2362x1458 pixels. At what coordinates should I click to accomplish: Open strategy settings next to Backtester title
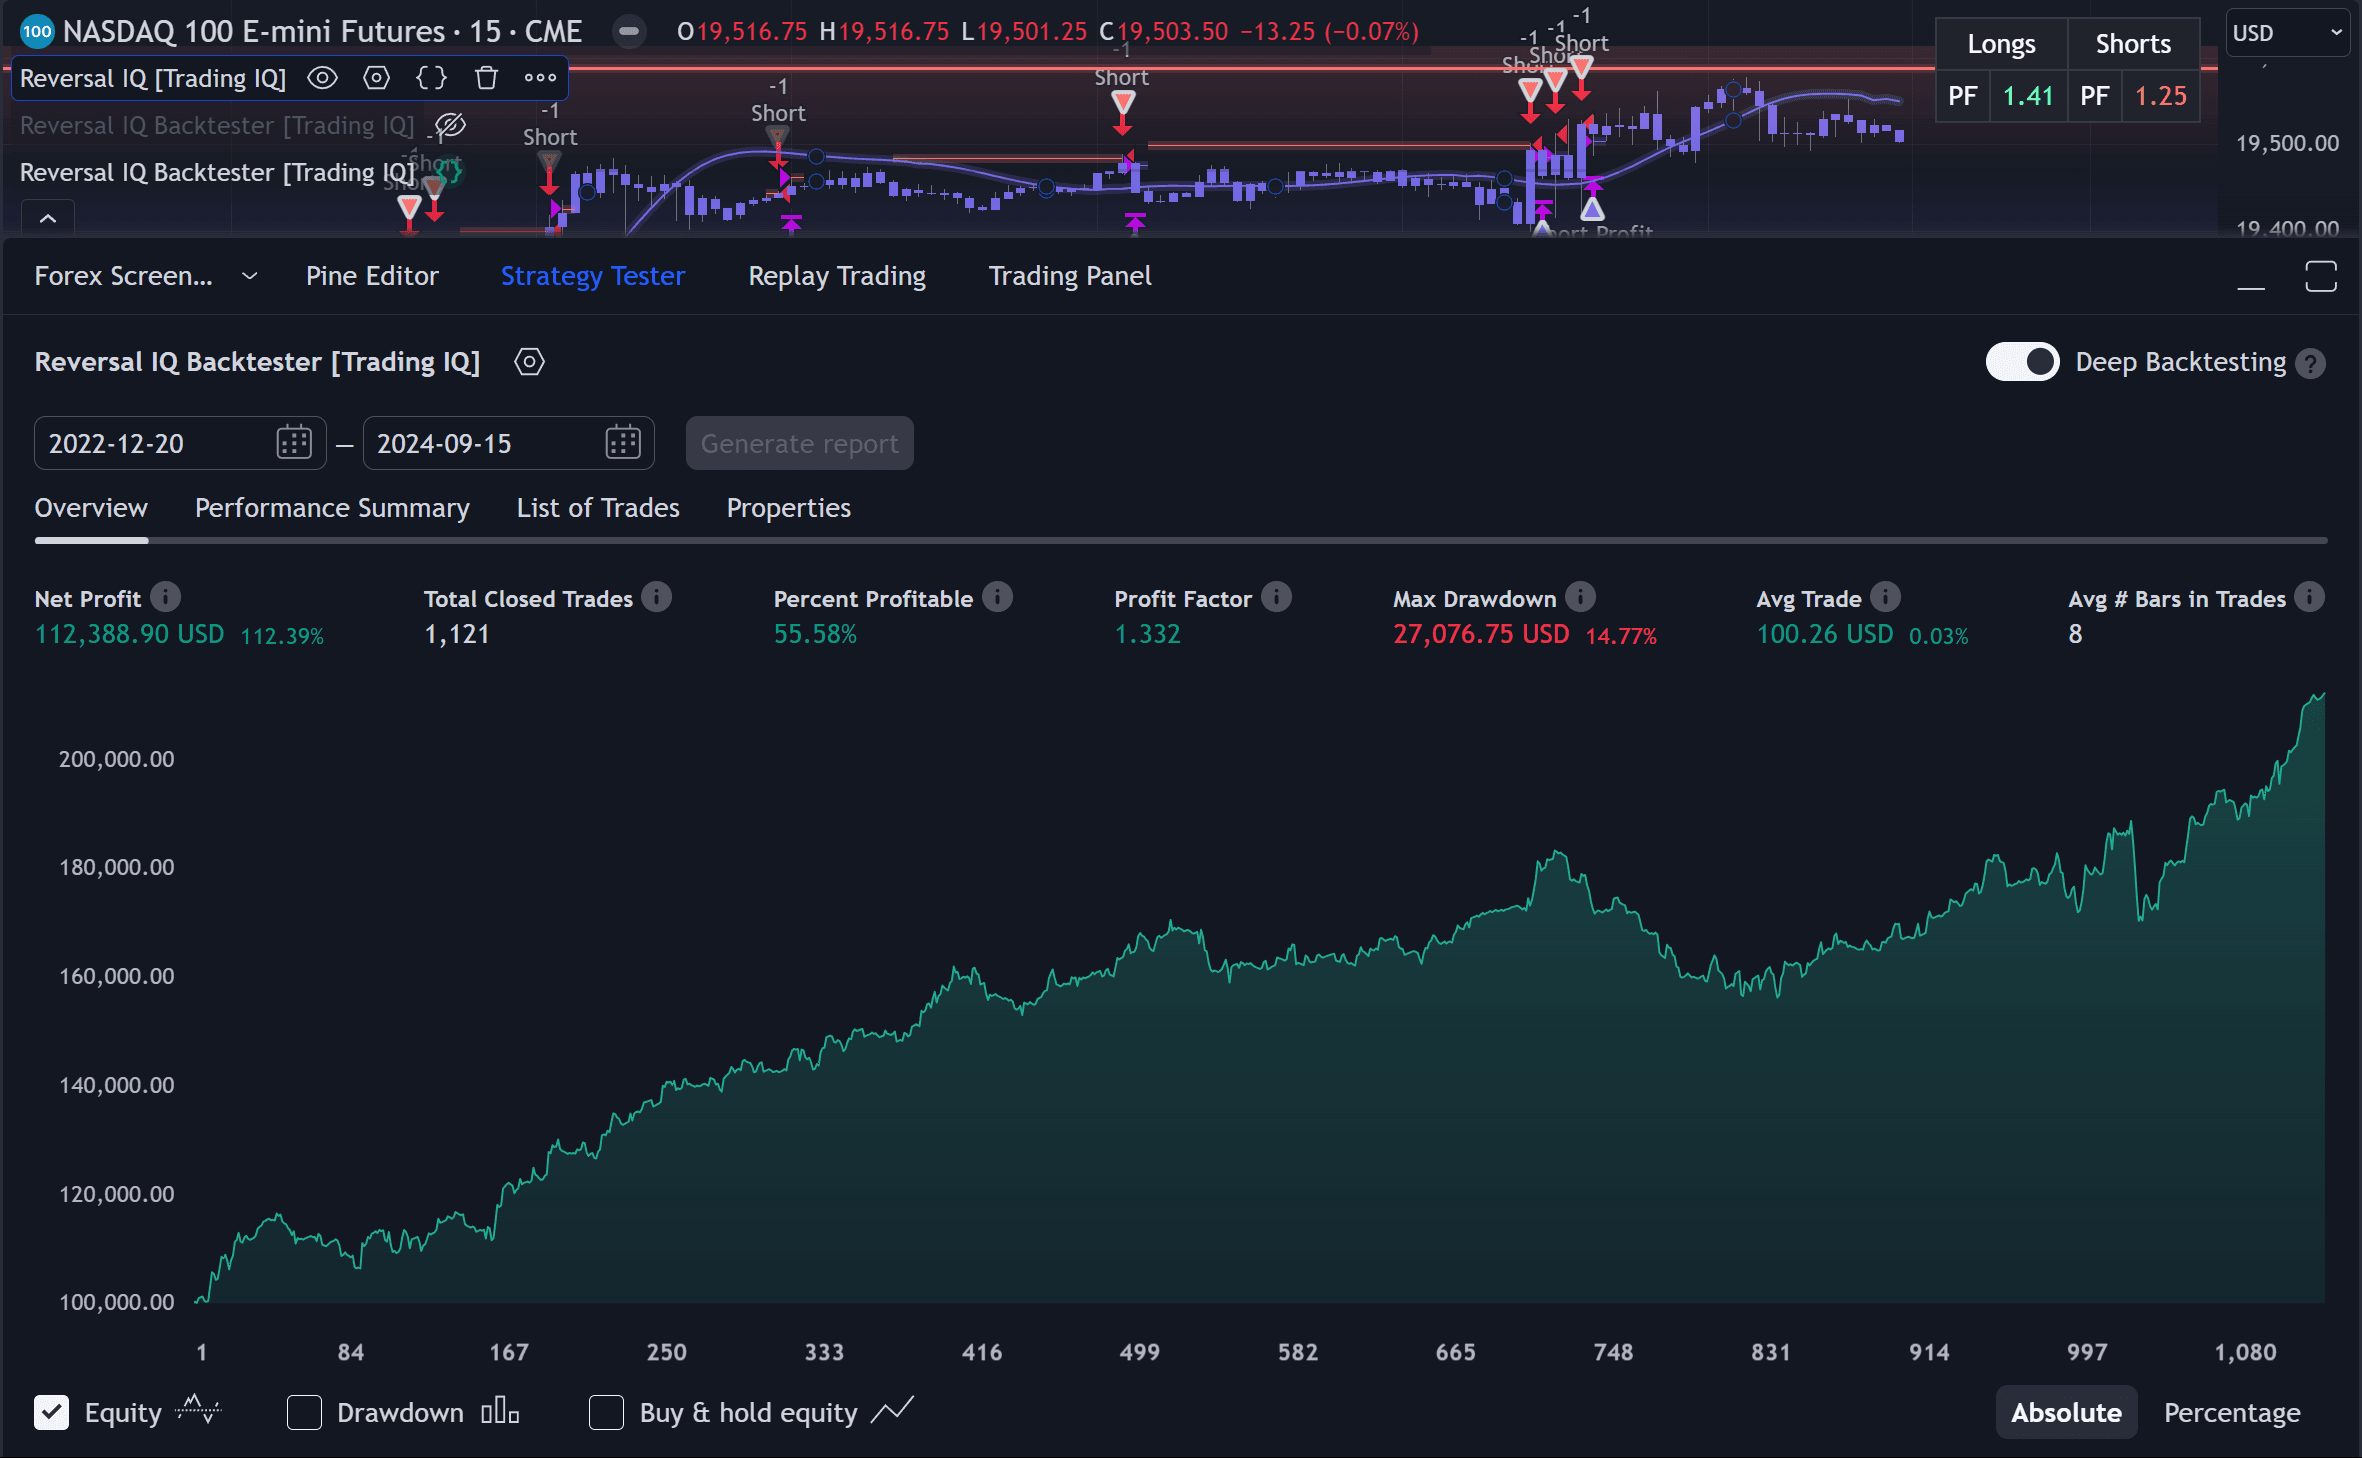coord(529,362)
